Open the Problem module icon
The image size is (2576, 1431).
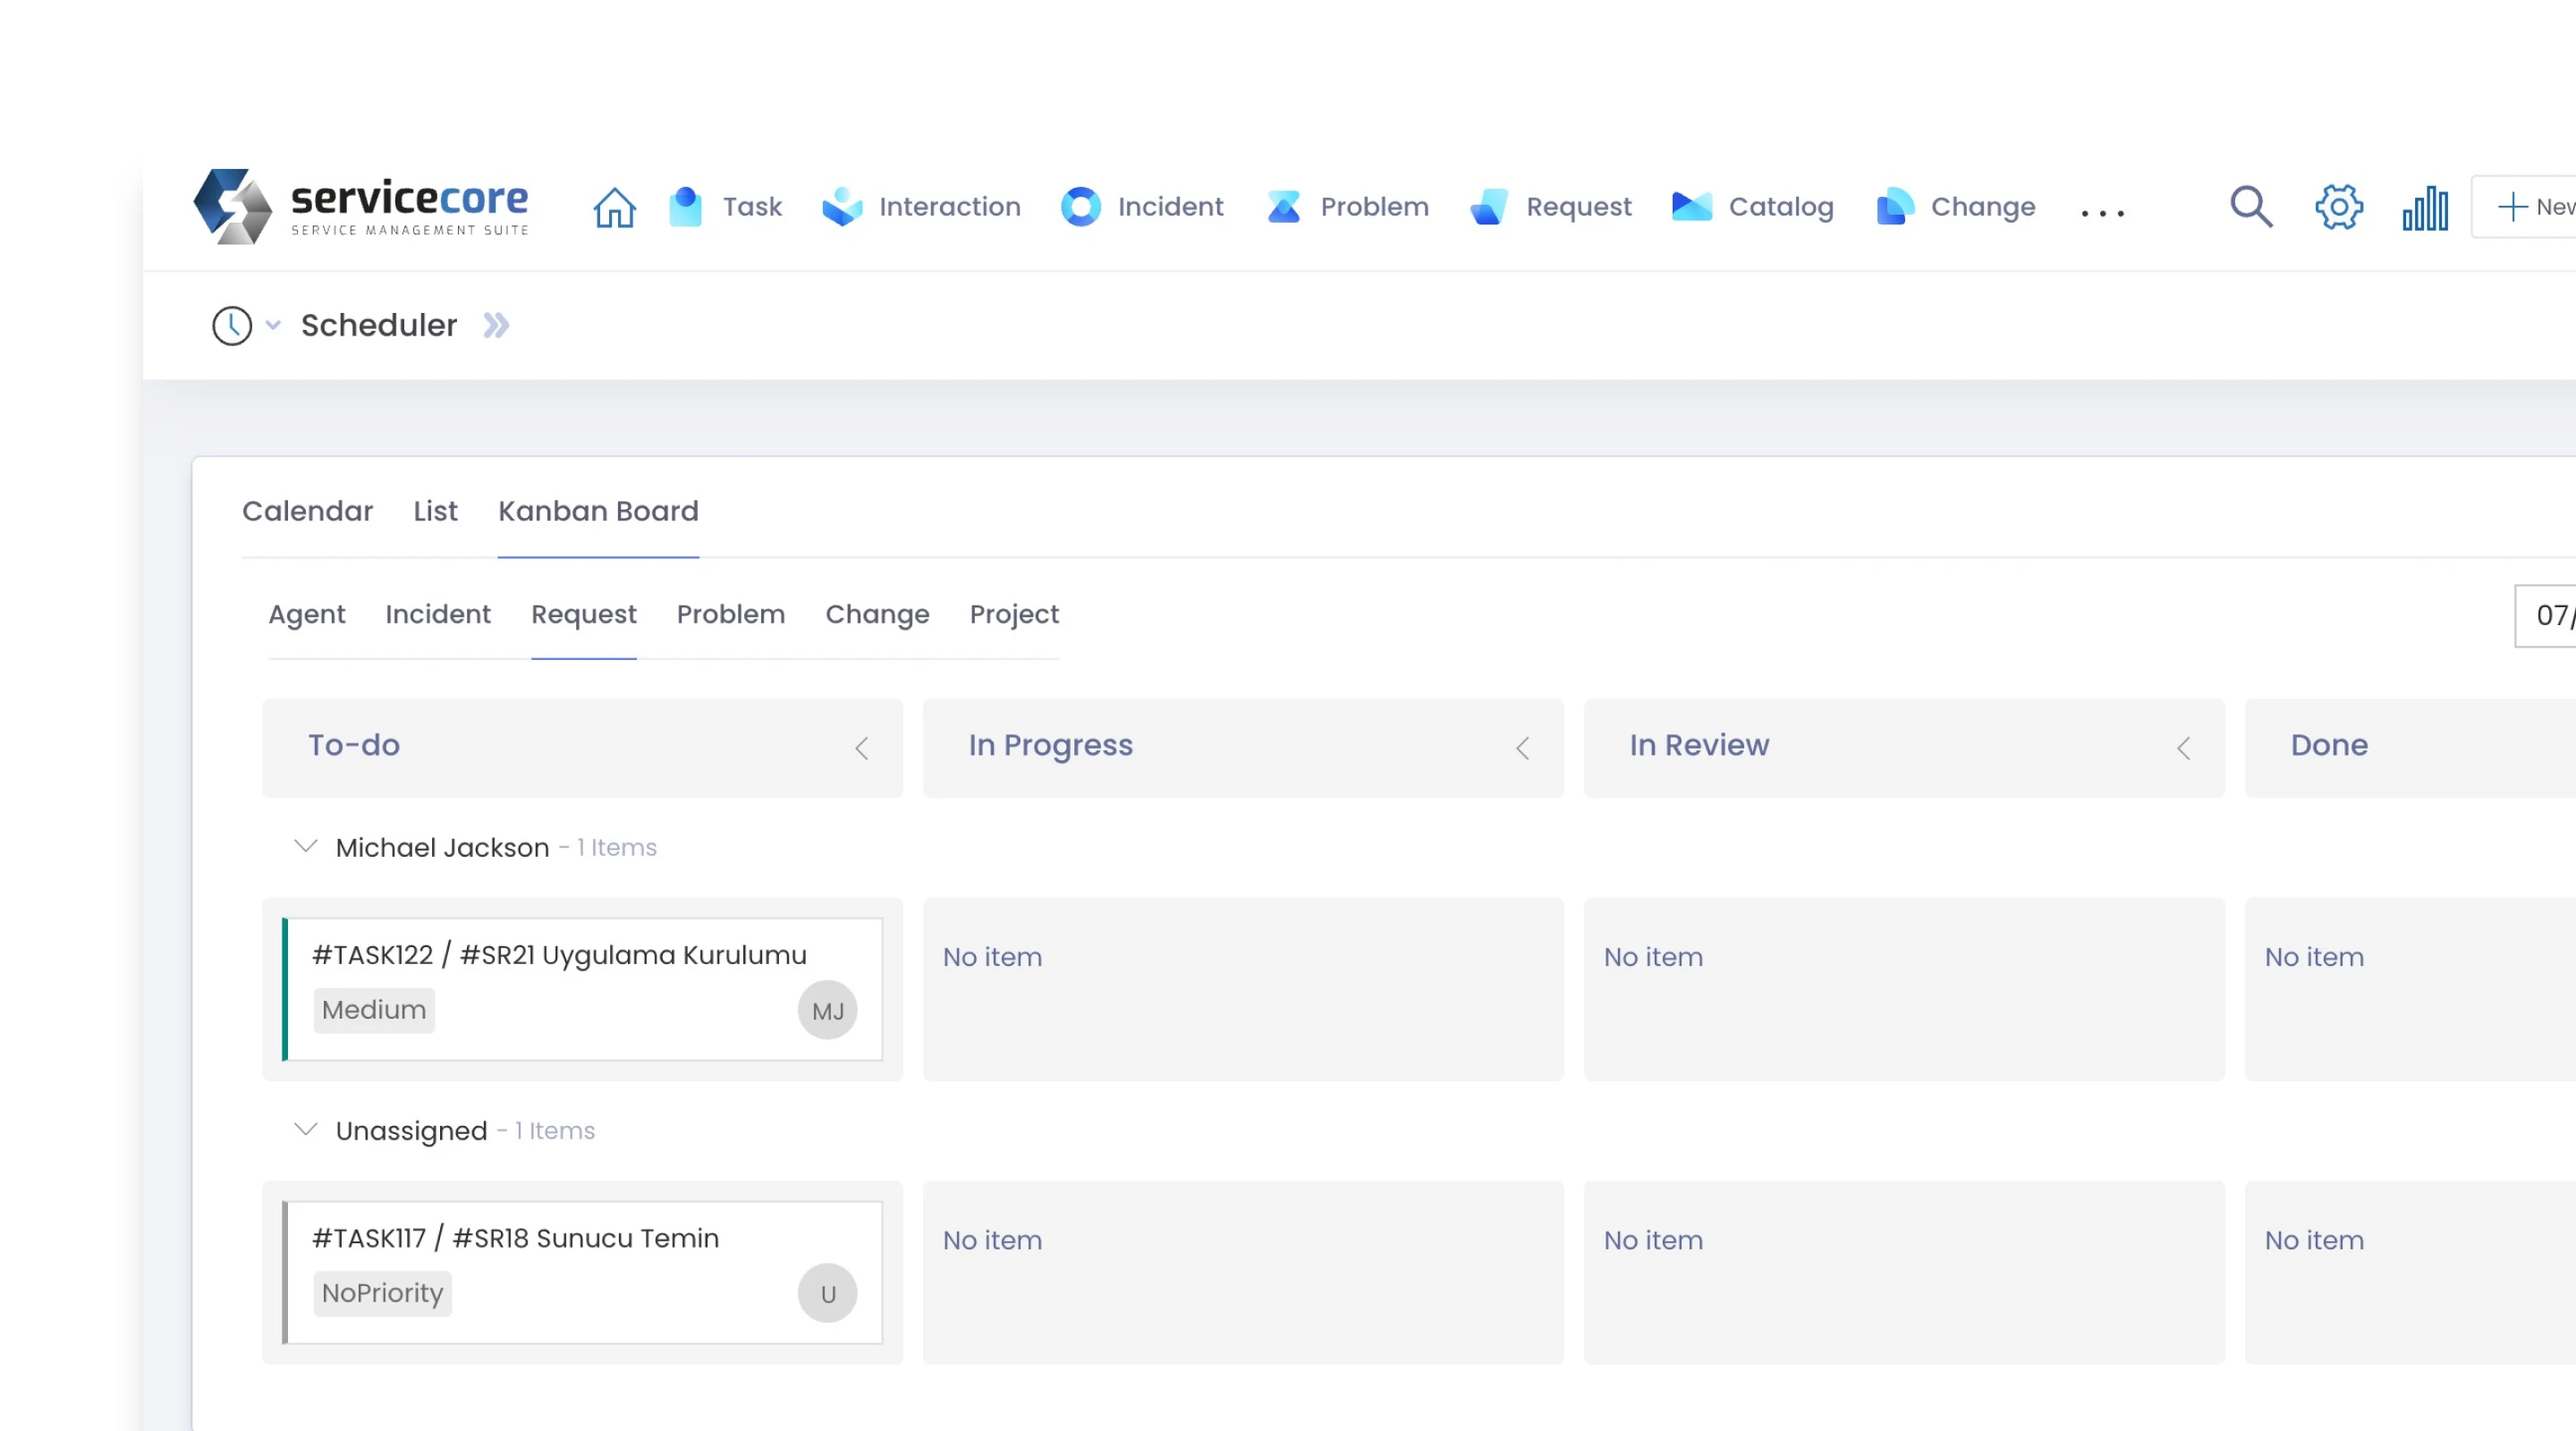point(1284,207)
